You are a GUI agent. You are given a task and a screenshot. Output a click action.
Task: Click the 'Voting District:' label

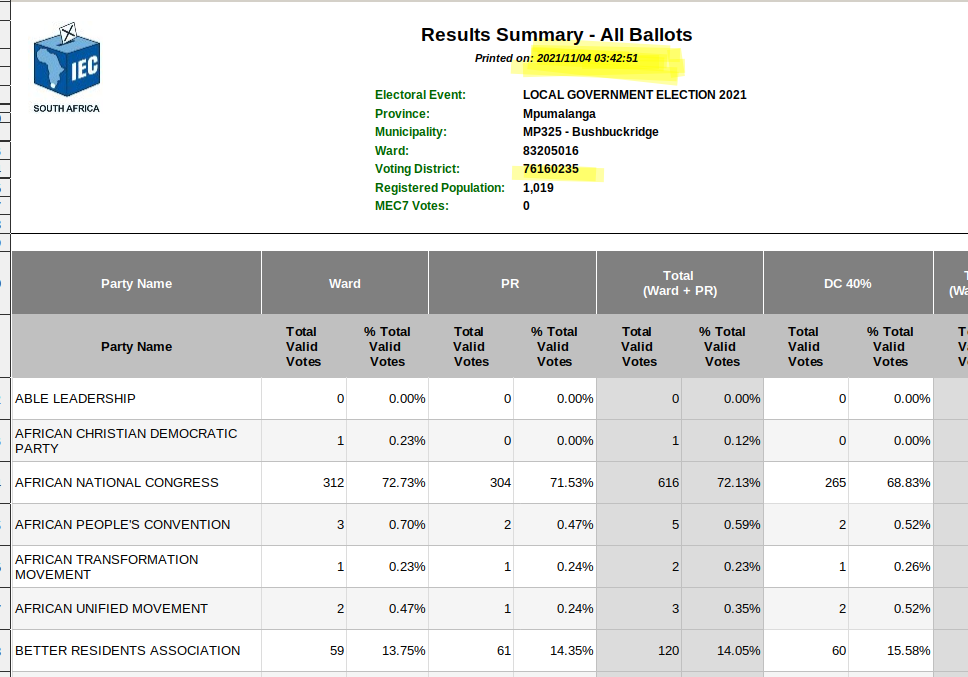click(417, 169)
